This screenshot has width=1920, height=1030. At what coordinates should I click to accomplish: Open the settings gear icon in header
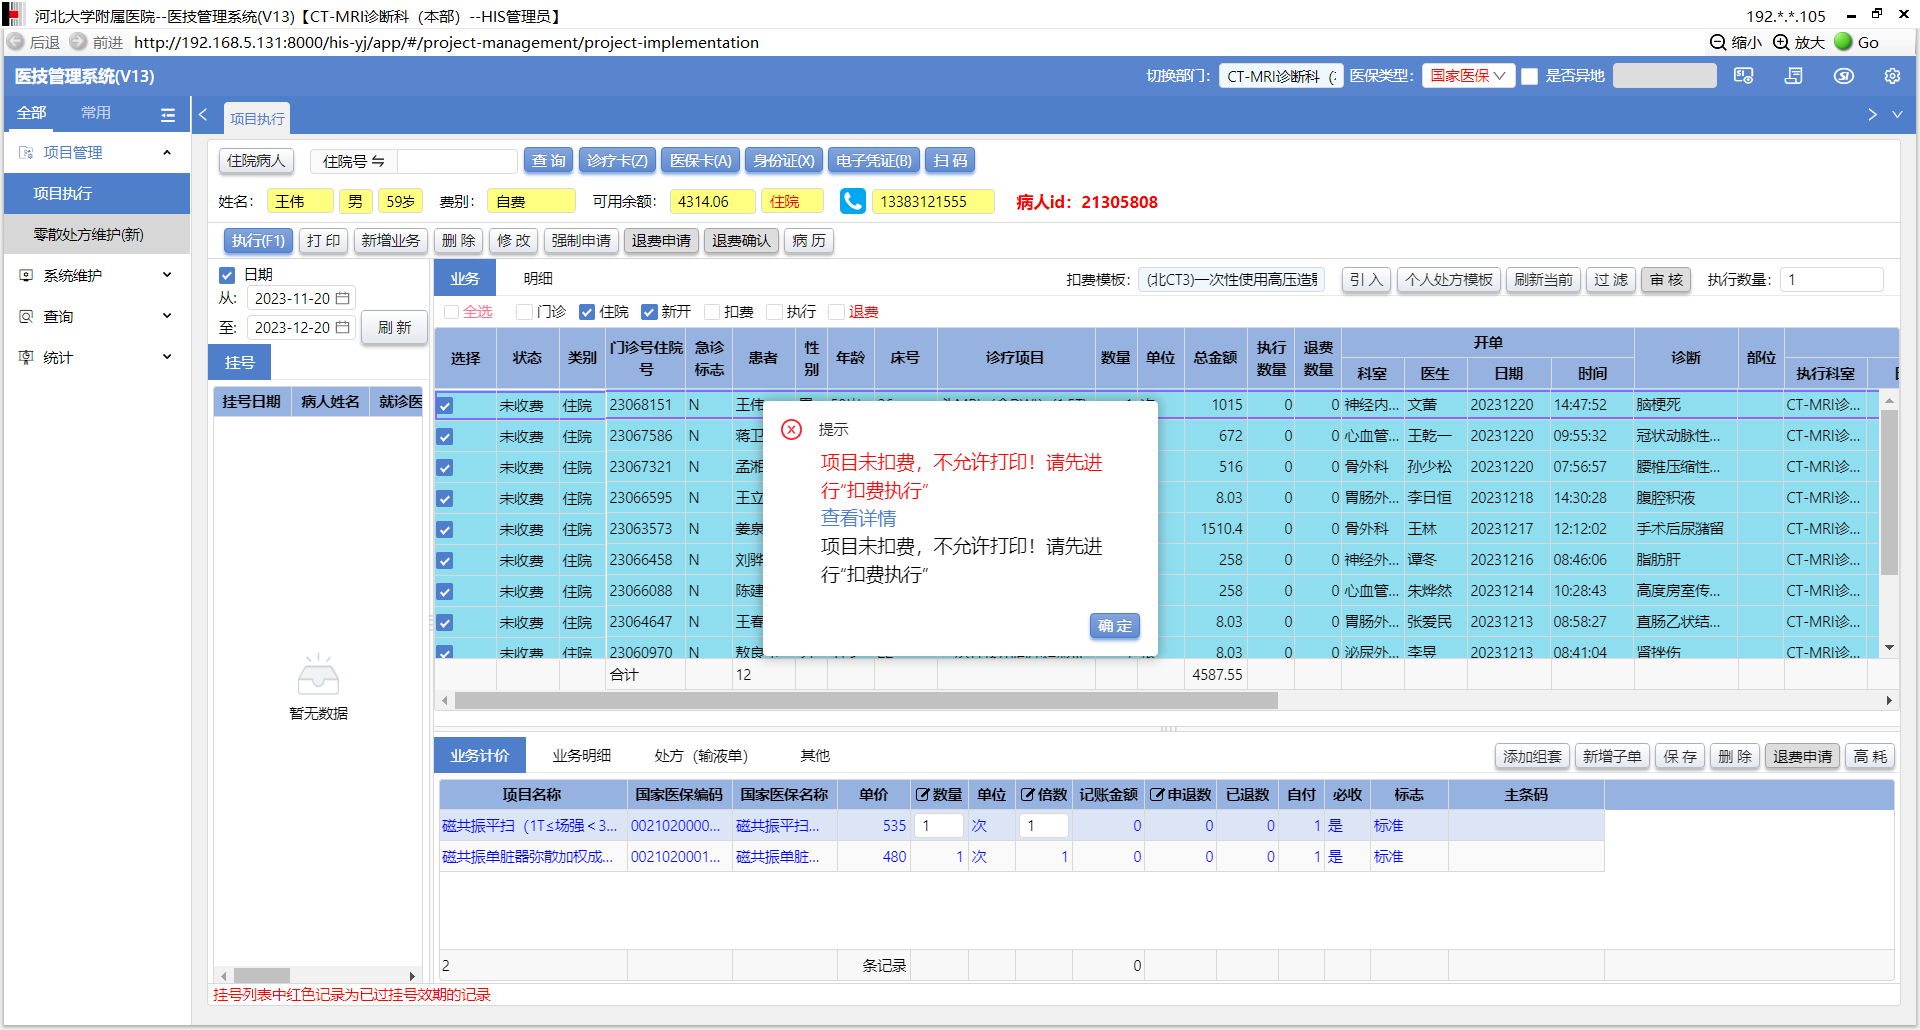pyautogui.click(x=1891, y=76)
